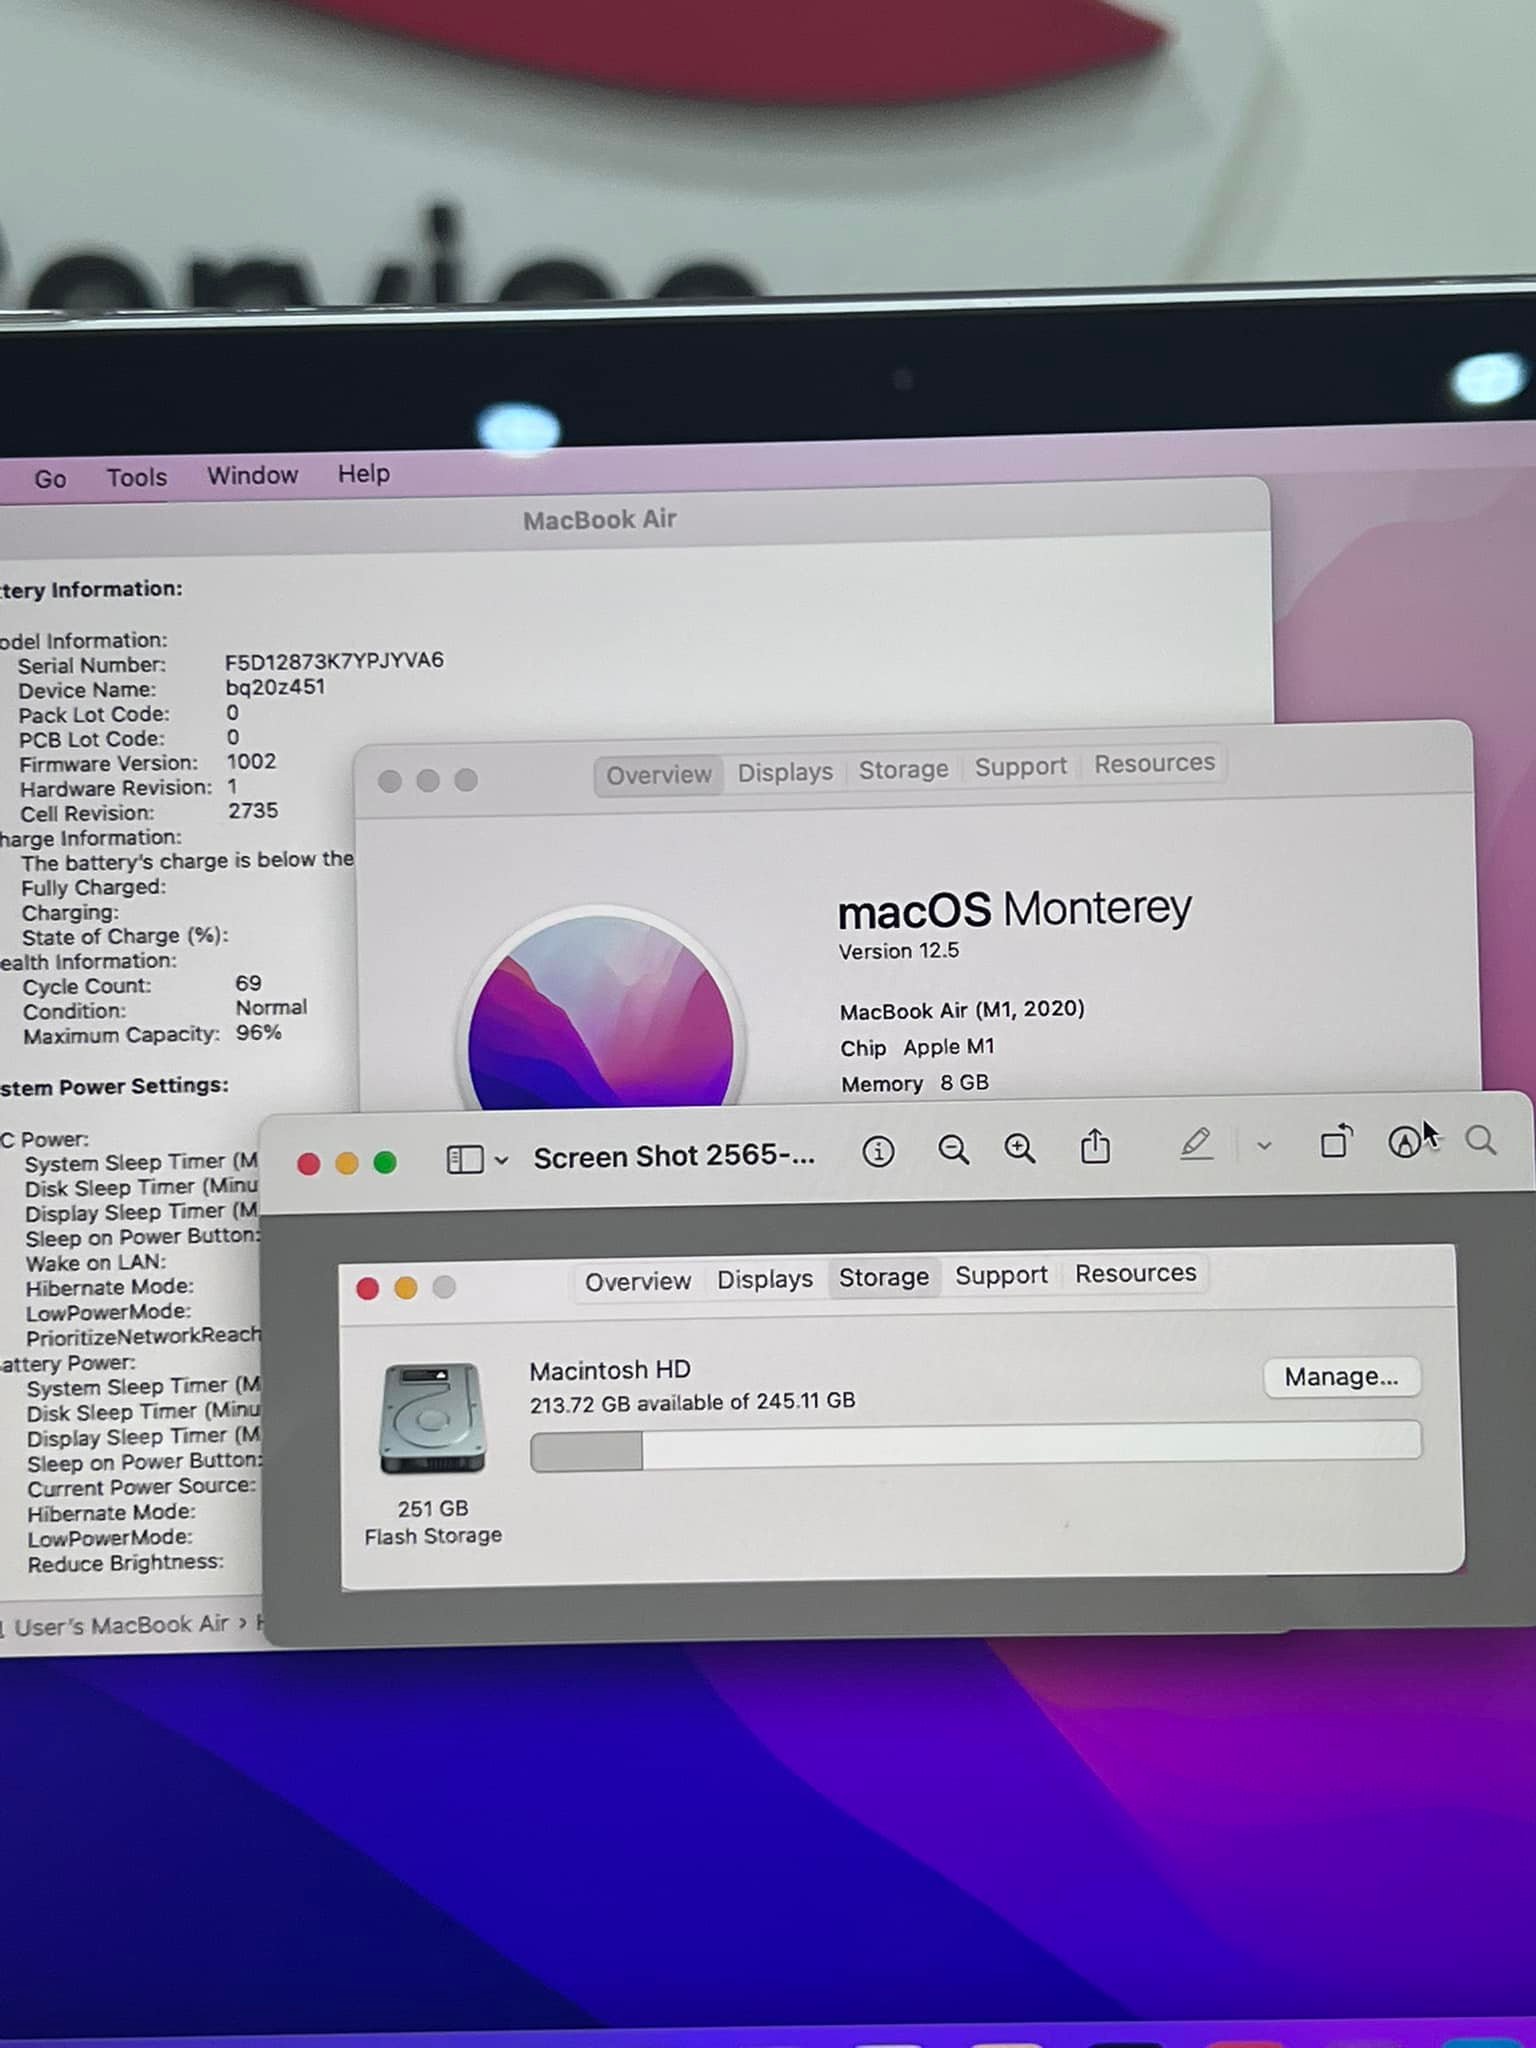Select the highlight pen icon

tap(1196, 1145)
